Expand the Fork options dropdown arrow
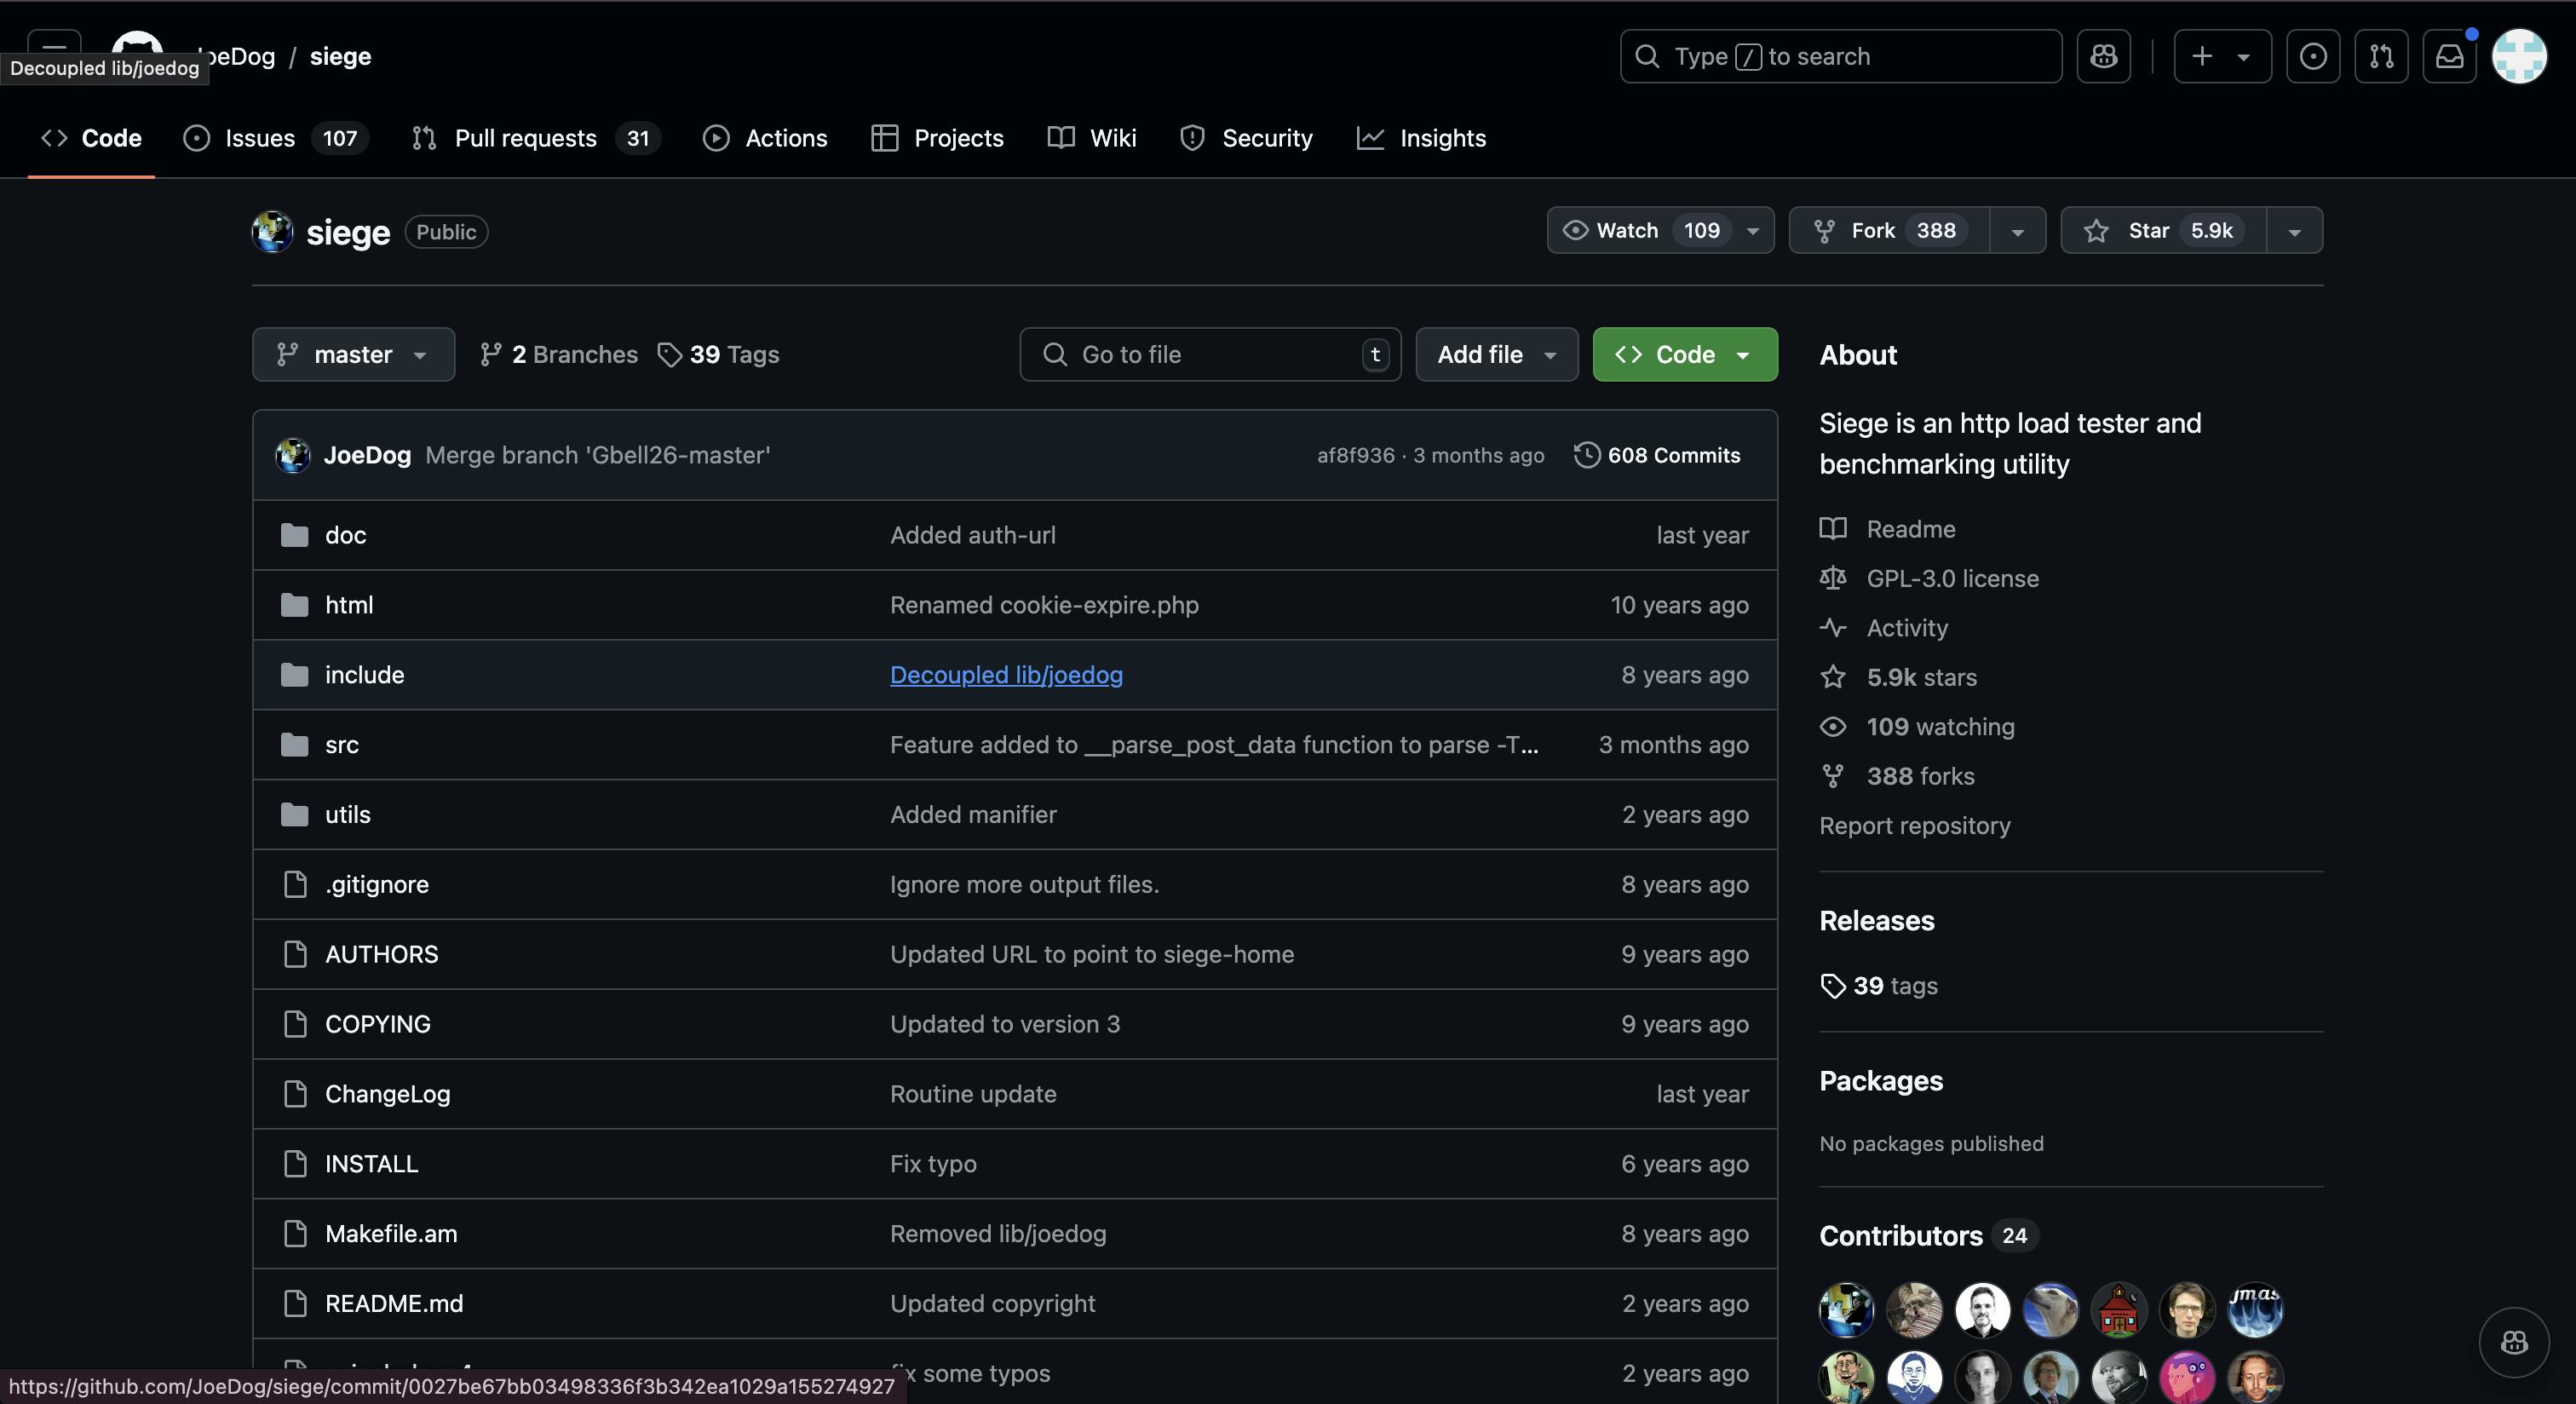 point(2017,231)
